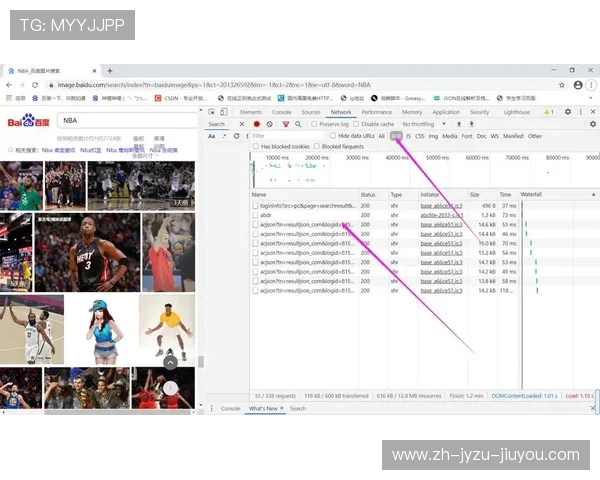The height and width of the screenshot is (480, 600).
Task: Click the inspect element picker icon
Action: pyautogui.click(x=211, y=112)
